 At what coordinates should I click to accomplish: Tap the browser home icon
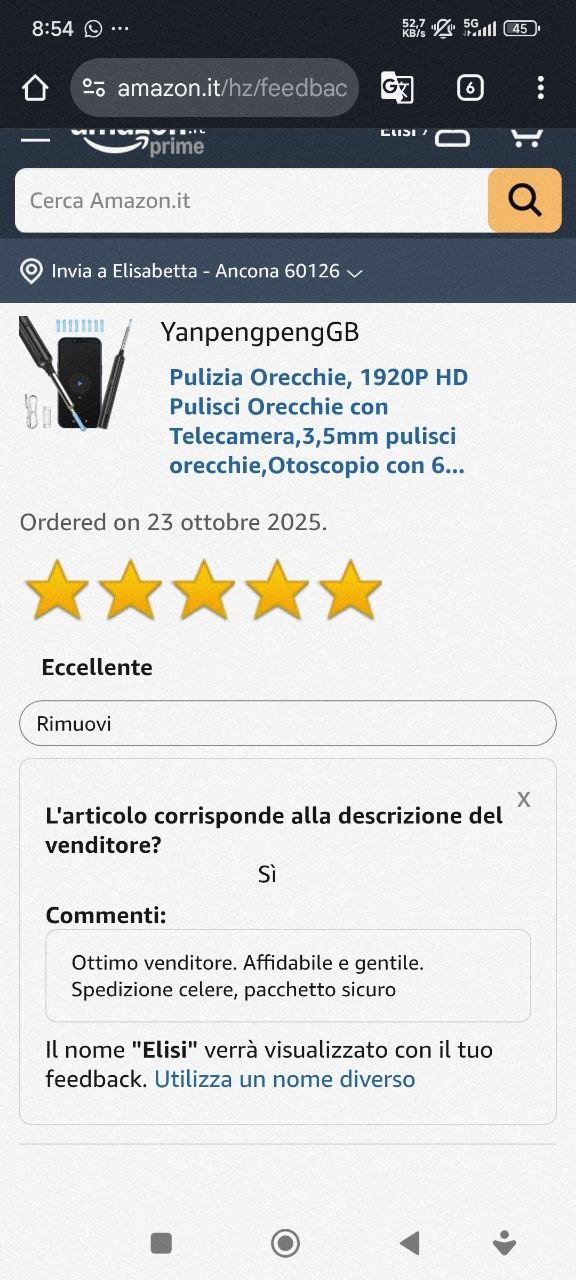(35, 88)
